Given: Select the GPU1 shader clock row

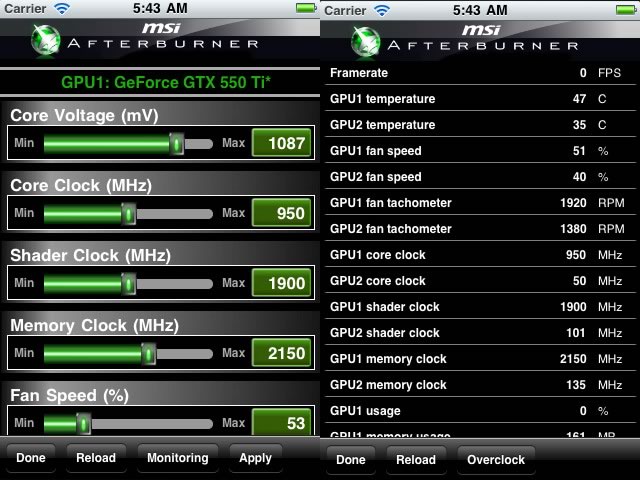Looking at the screenshot, I should (x=480, y=307).
